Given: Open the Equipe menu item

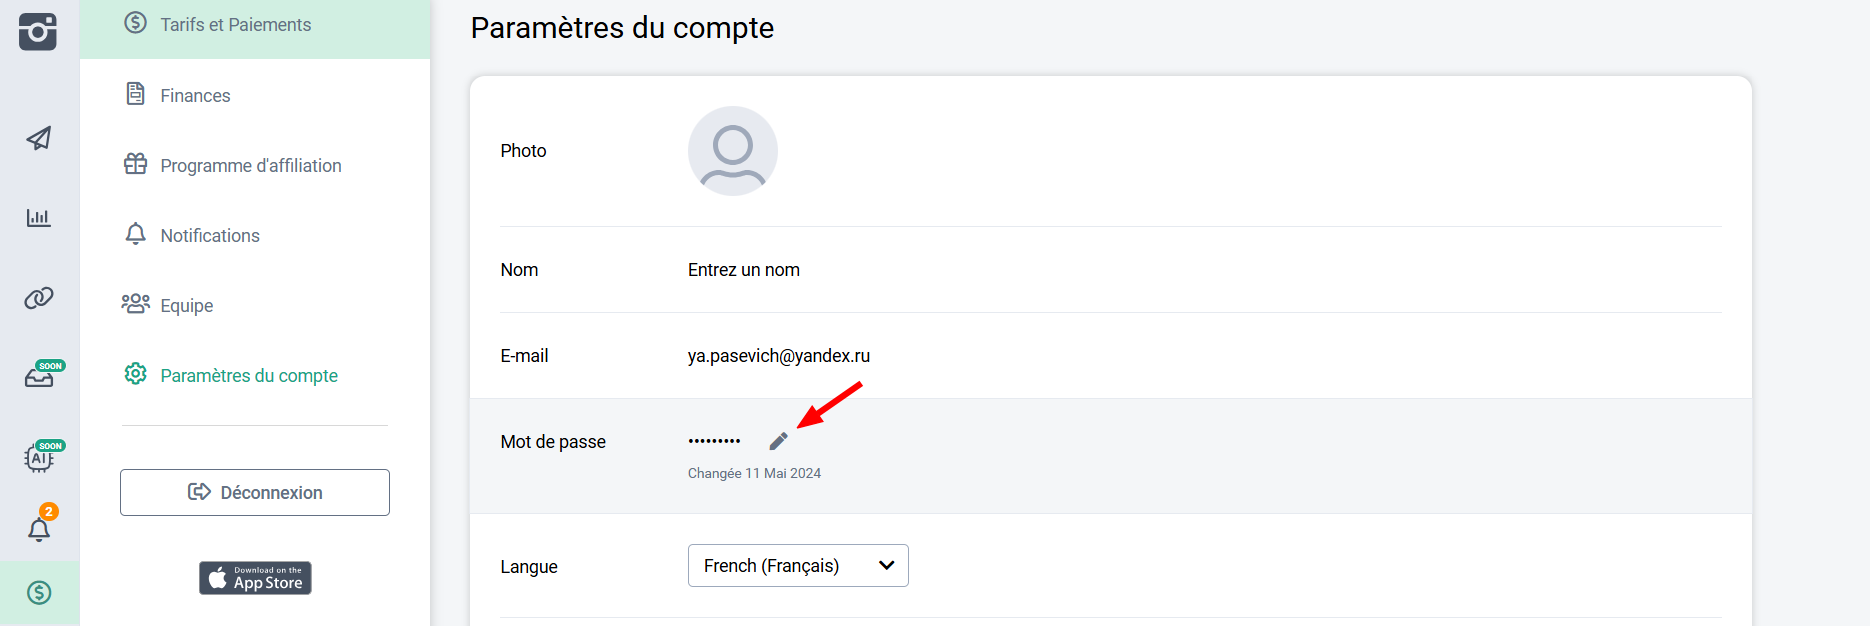Looking at the screenshot, I should (x=187, y=306).
